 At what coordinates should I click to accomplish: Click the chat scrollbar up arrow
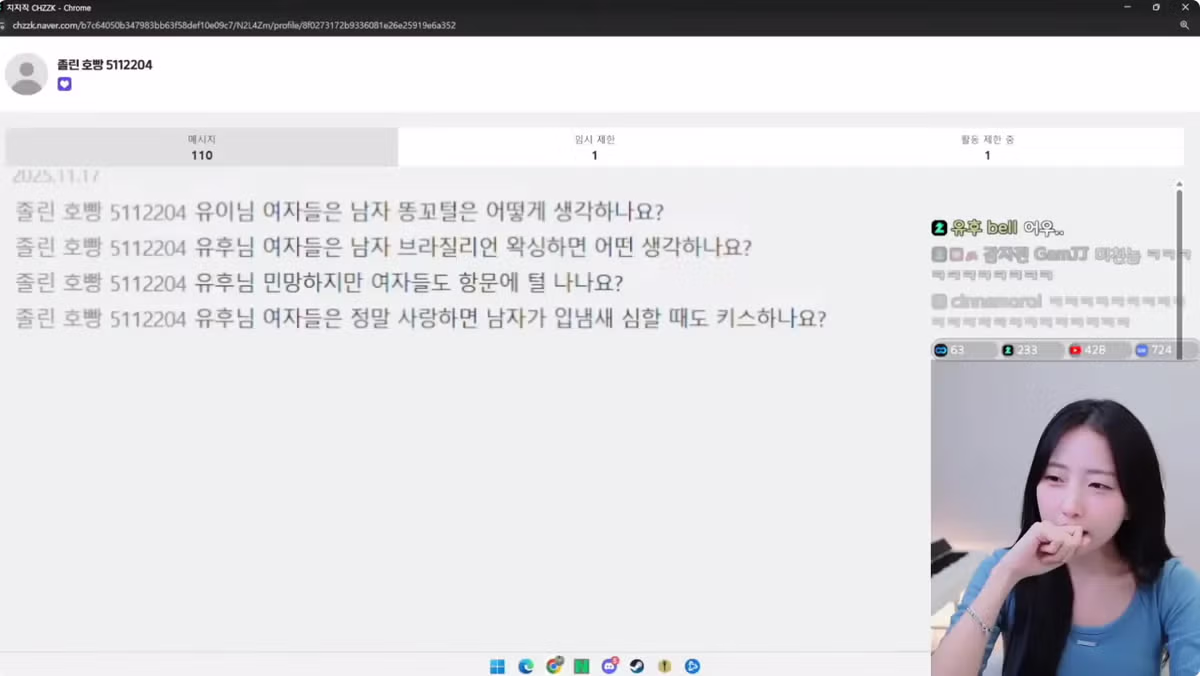(1178, 185)
